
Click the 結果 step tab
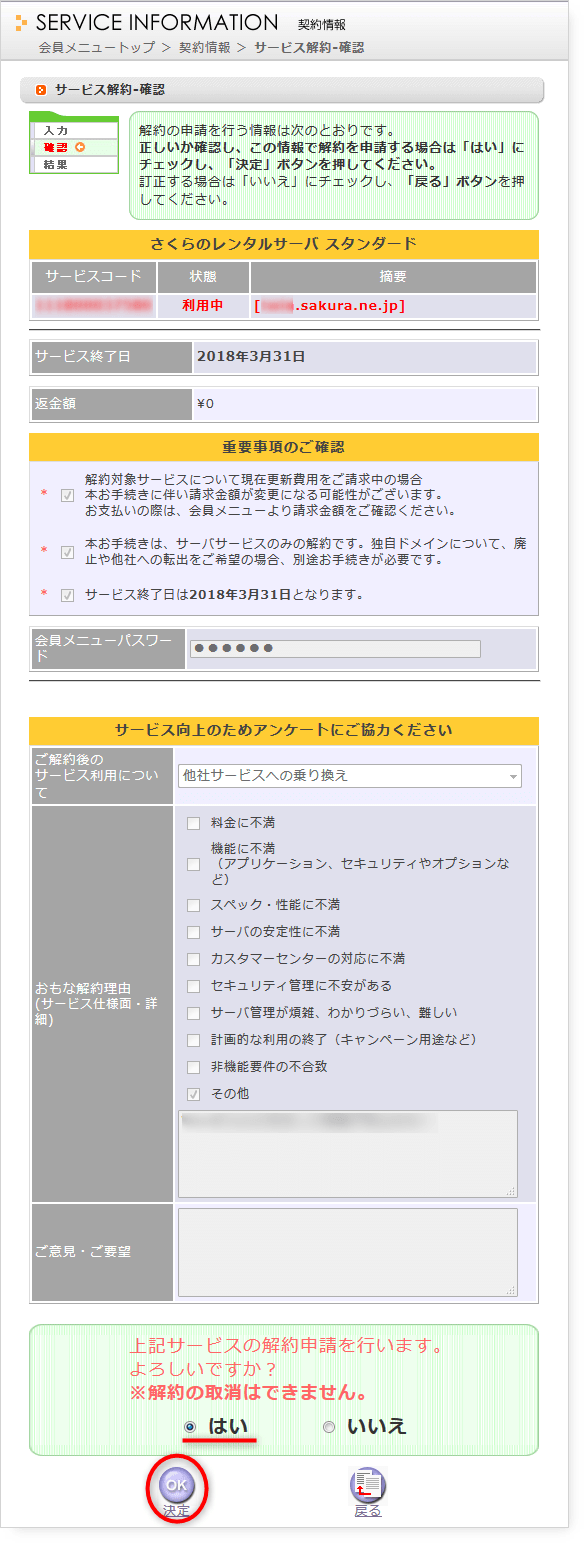point(75,164)
